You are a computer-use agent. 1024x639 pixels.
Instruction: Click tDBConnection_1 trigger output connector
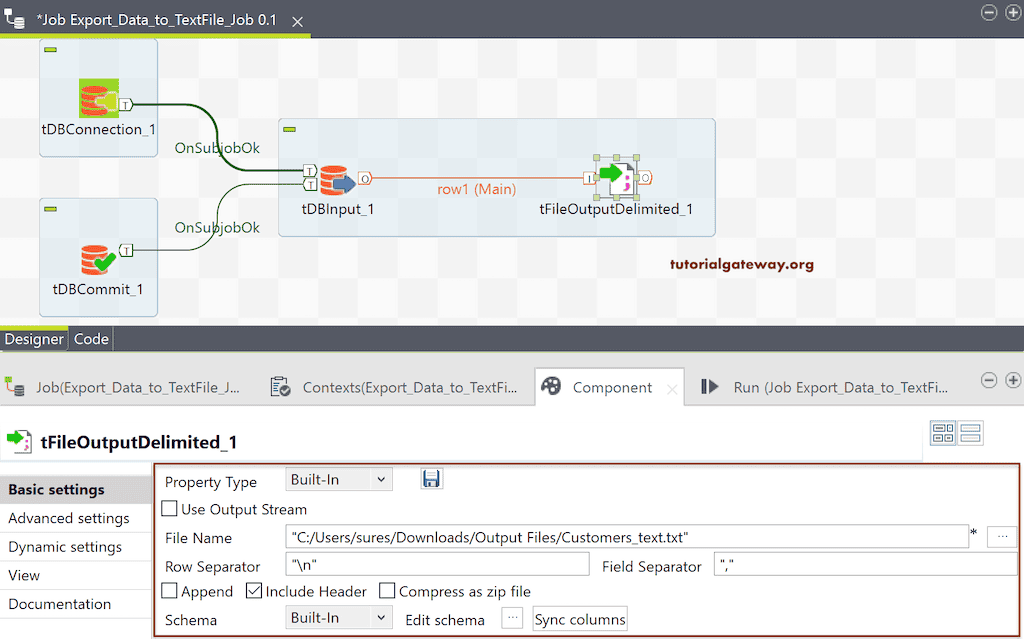[125, 105]
